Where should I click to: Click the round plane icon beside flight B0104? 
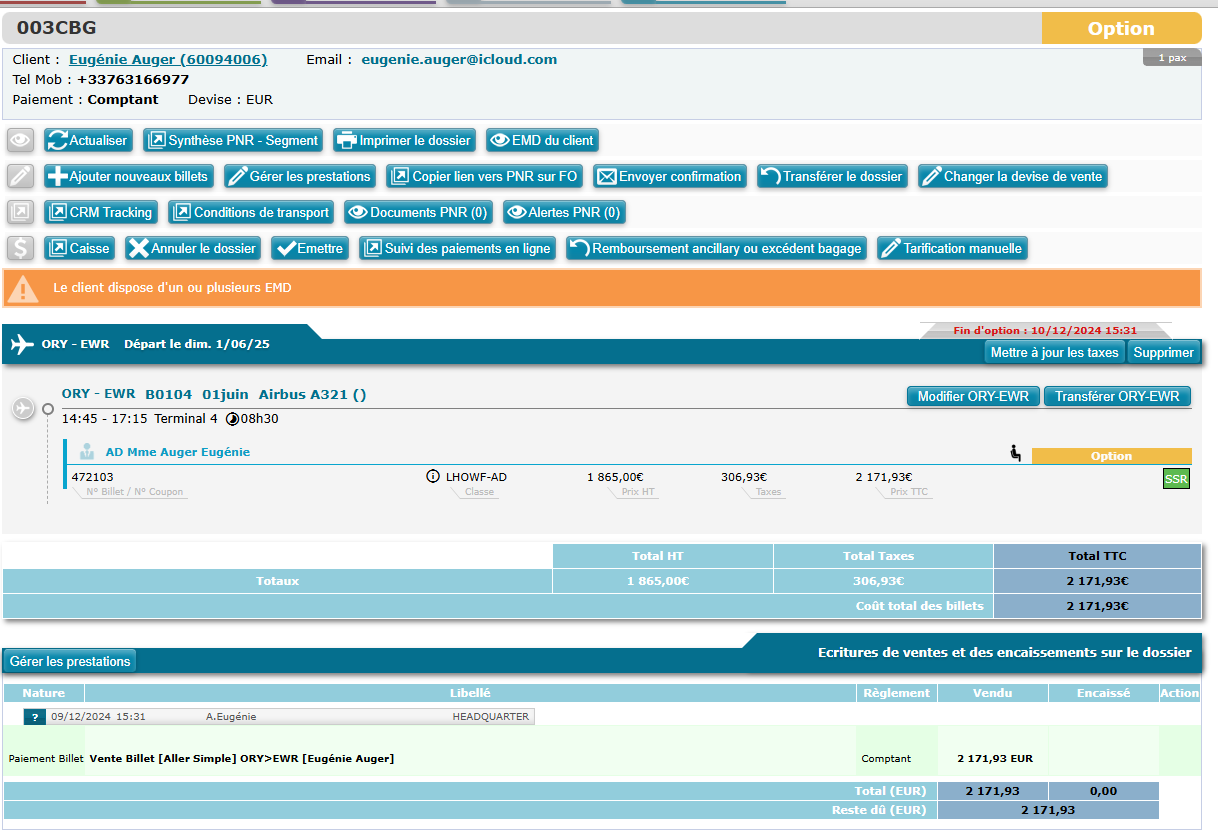22,408
